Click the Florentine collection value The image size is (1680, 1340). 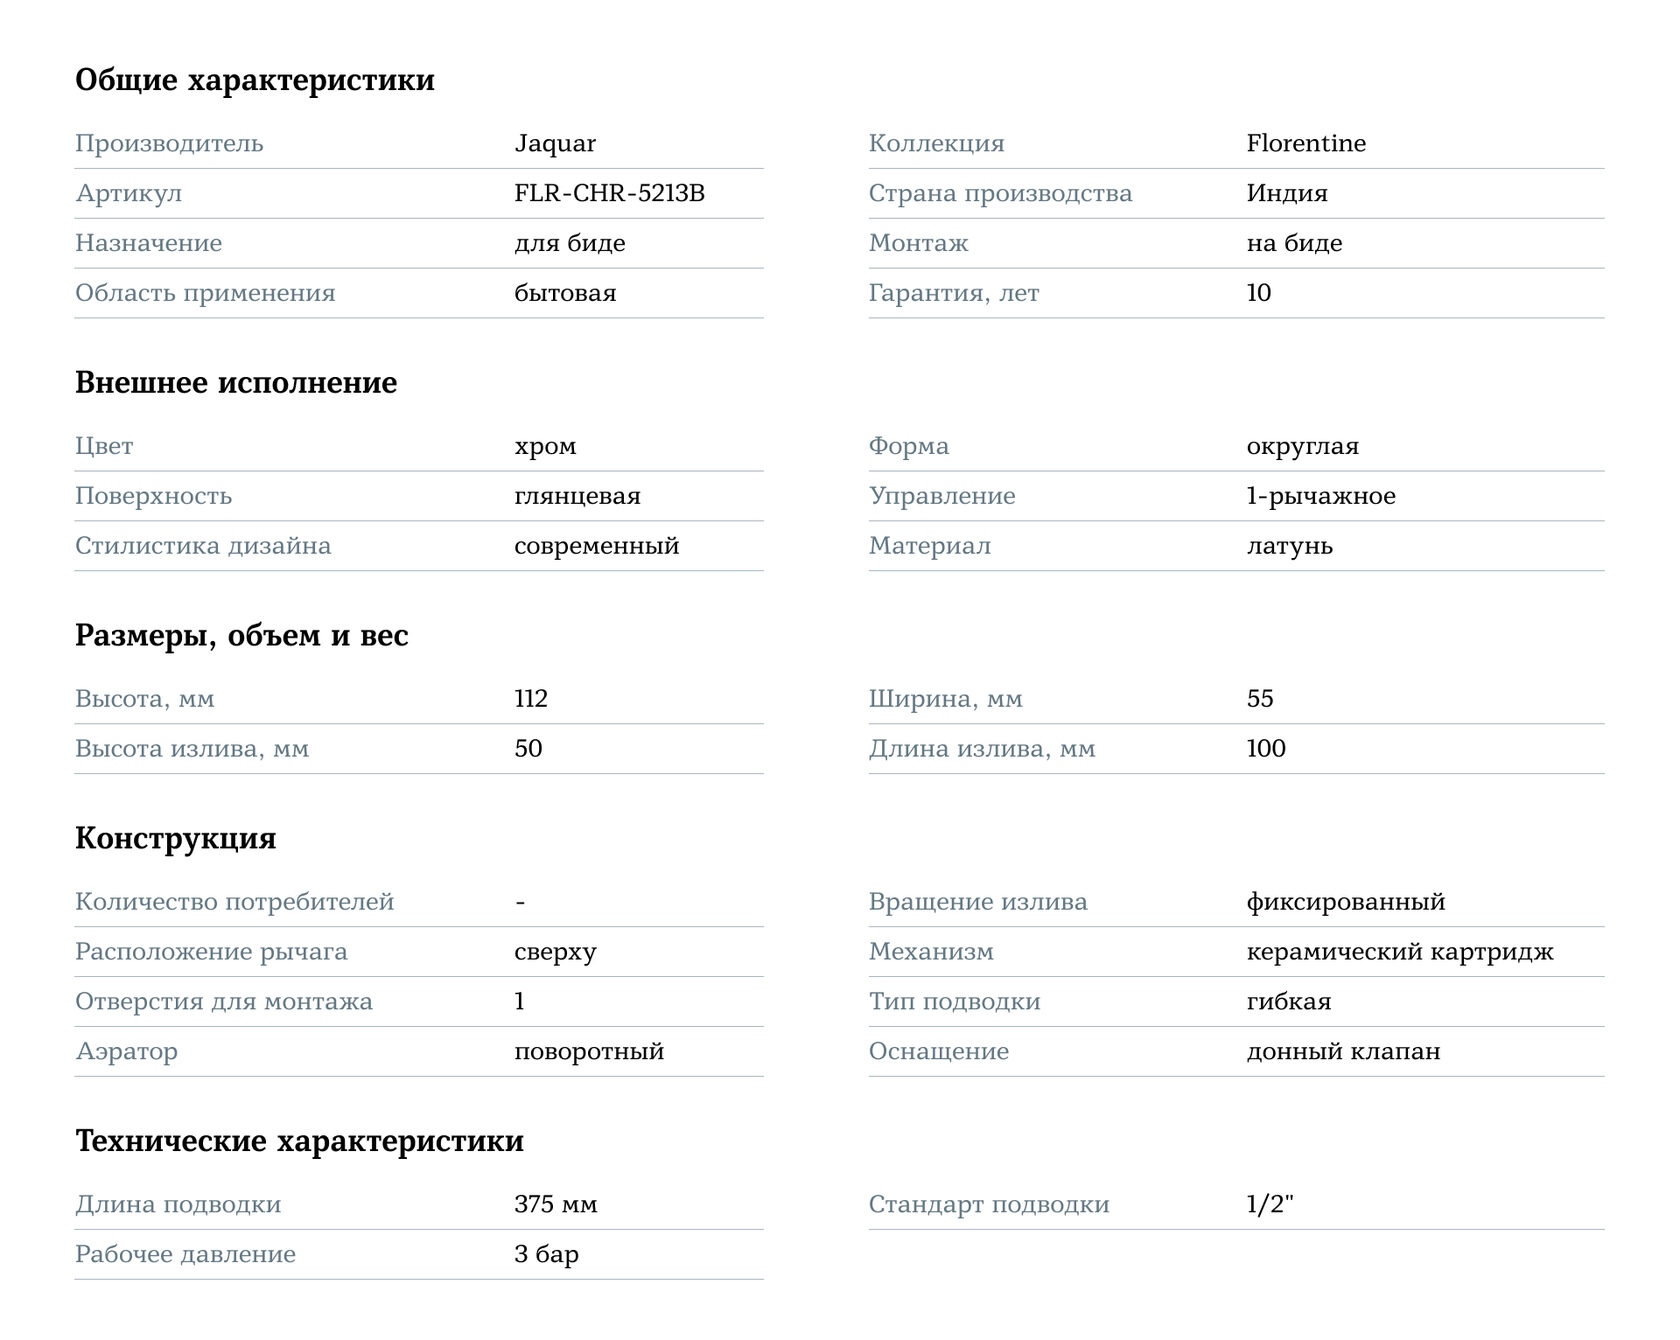pyautogui.click(x=1306, y=144)
